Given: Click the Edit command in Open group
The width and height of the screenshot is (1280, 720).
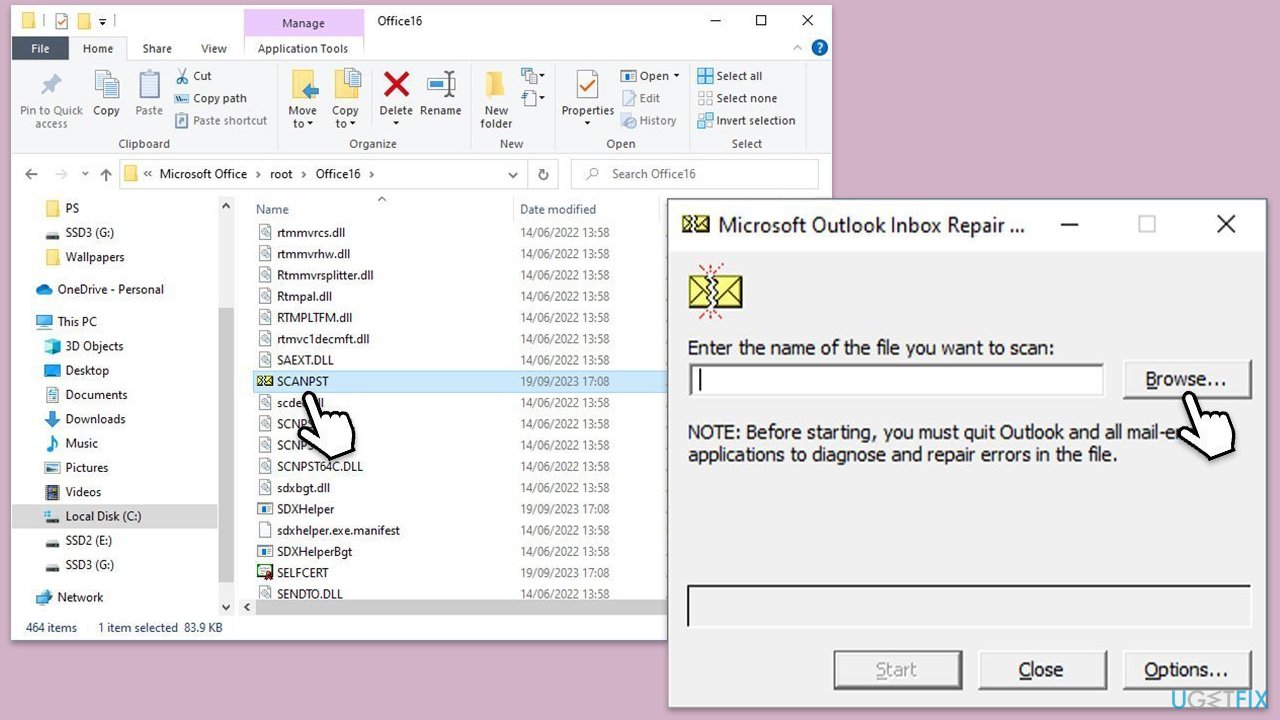Looking at the screenshot, I should [641, 98].
